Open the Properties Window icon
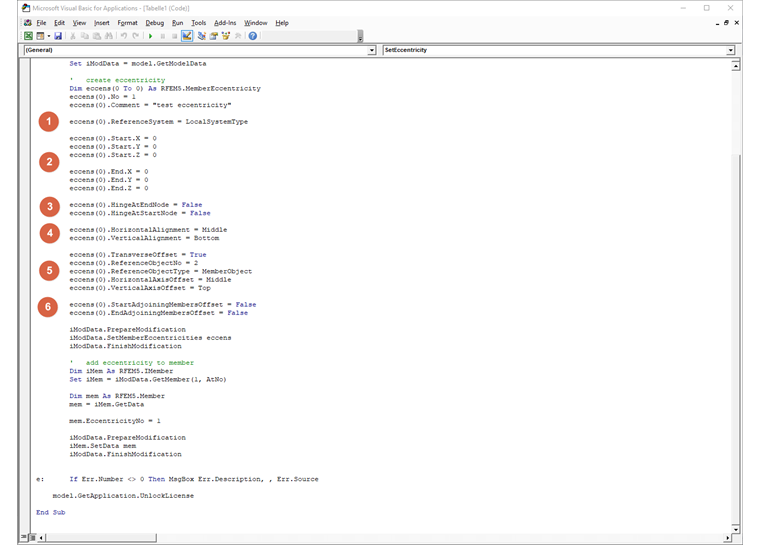Image resolution: width=760 pixels, height=545 pixels. click(x=213, y=36)
